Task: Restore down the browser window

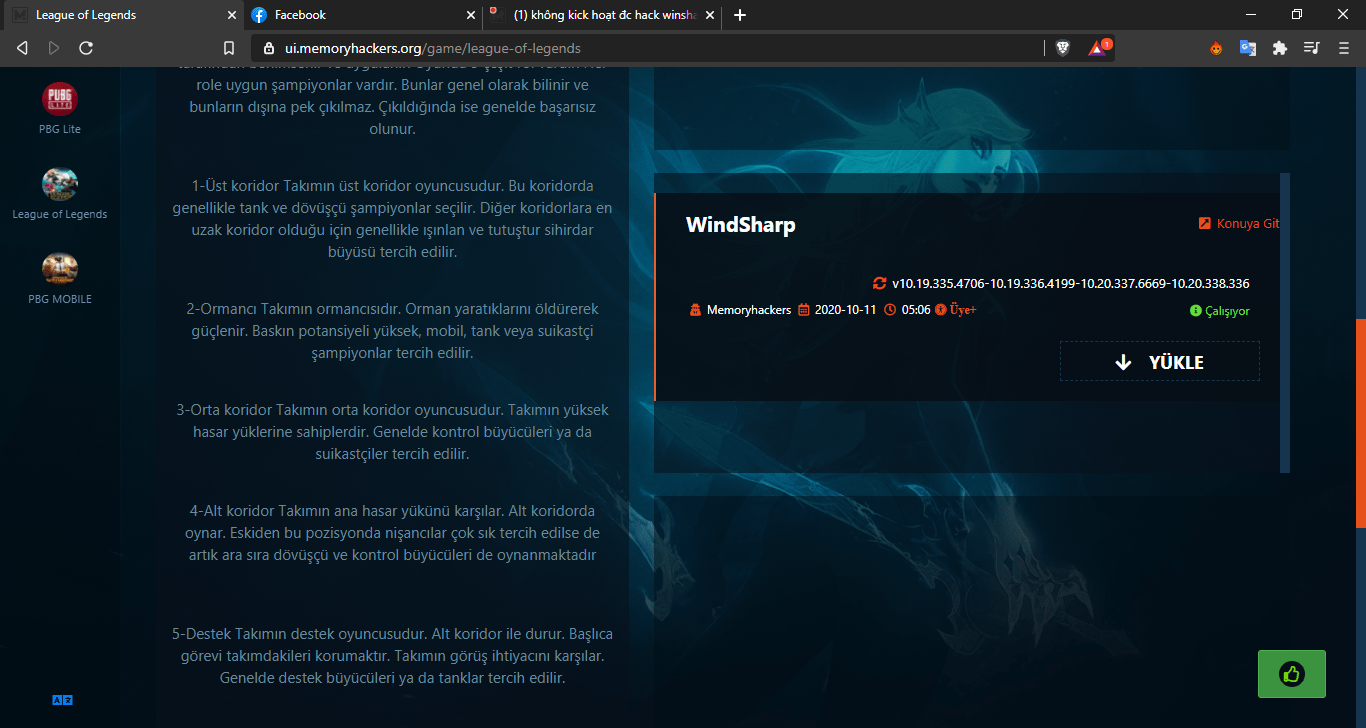Action: click(x=1297, y=15)
